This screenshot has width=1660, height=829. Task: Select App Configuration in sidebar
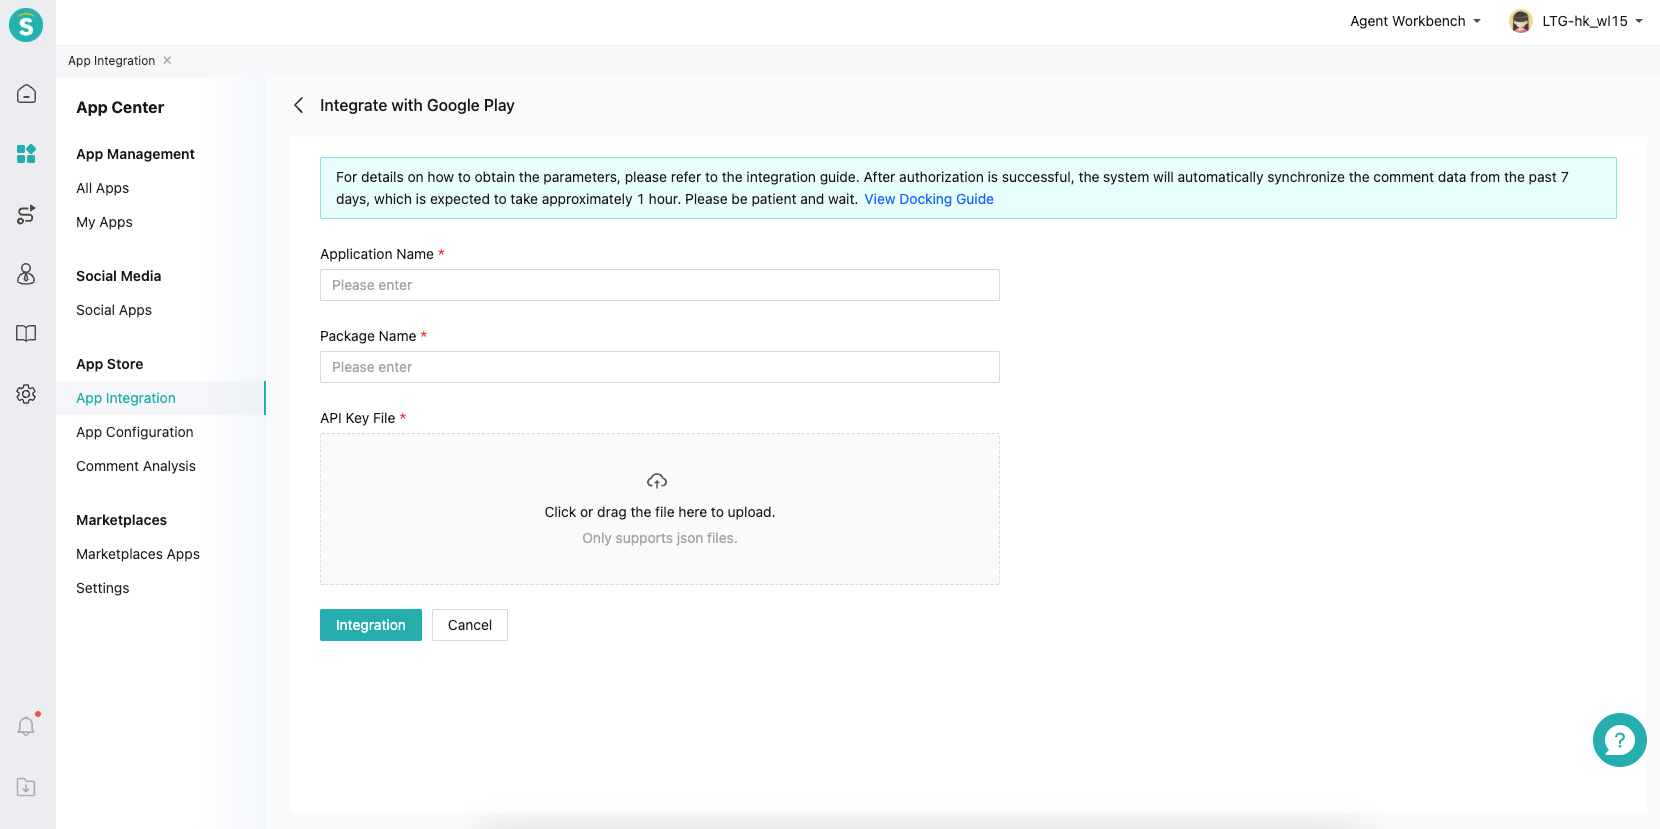tap(135, 432)
